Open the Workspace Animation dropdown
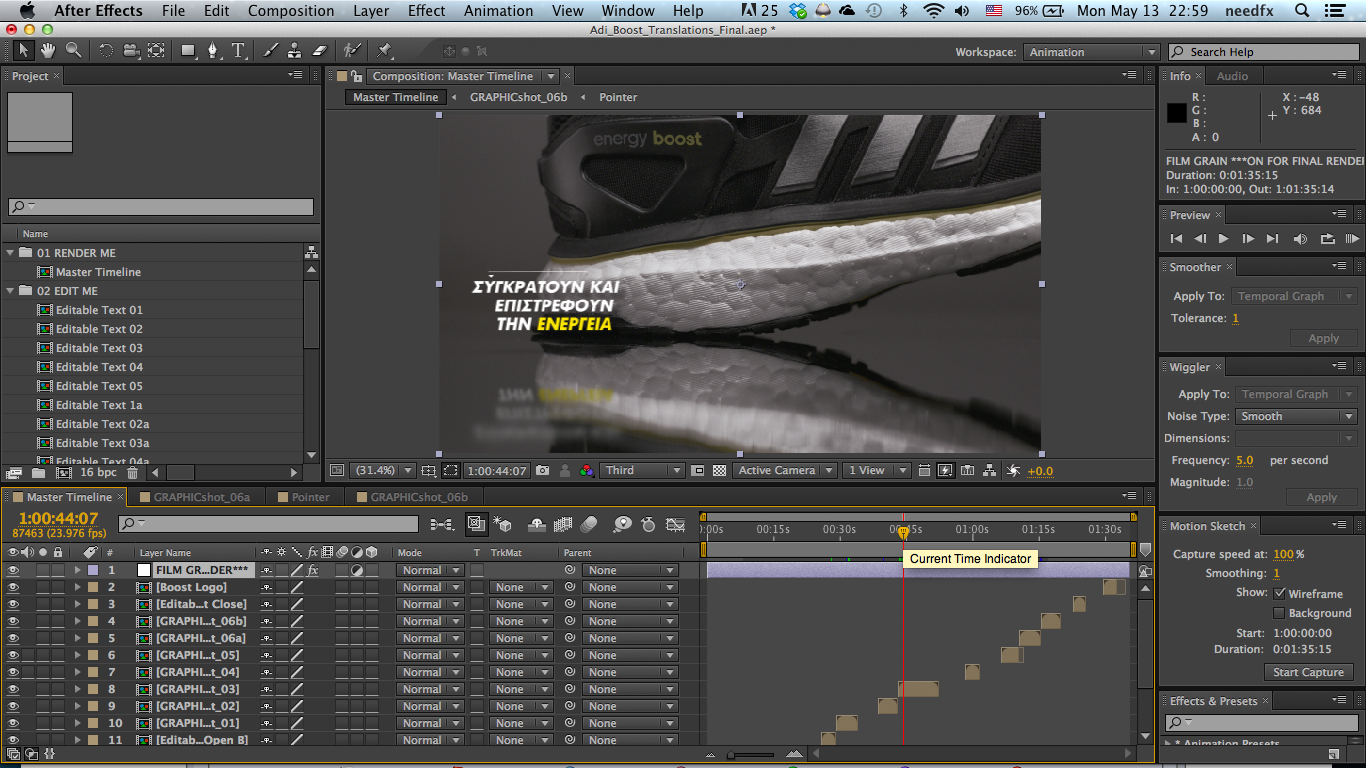This screenshot has width=1366, height=768. 1091,52
